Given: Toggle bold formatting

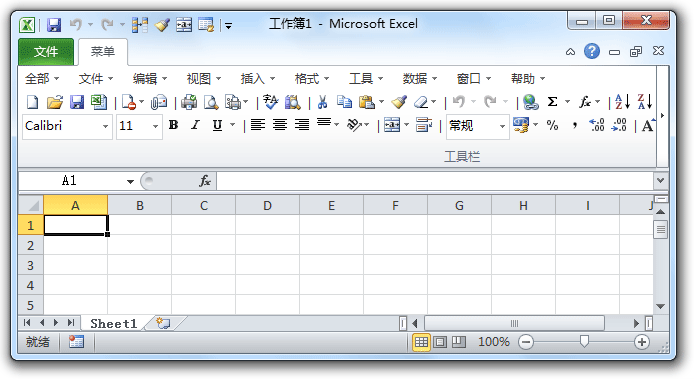Looking at the screenshot, I should 174,125.
